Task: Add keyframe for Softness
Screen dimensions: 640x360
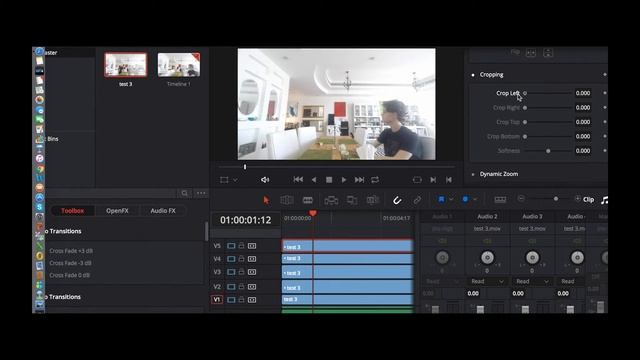Action: pyautogui.click(x=604, y=151)
